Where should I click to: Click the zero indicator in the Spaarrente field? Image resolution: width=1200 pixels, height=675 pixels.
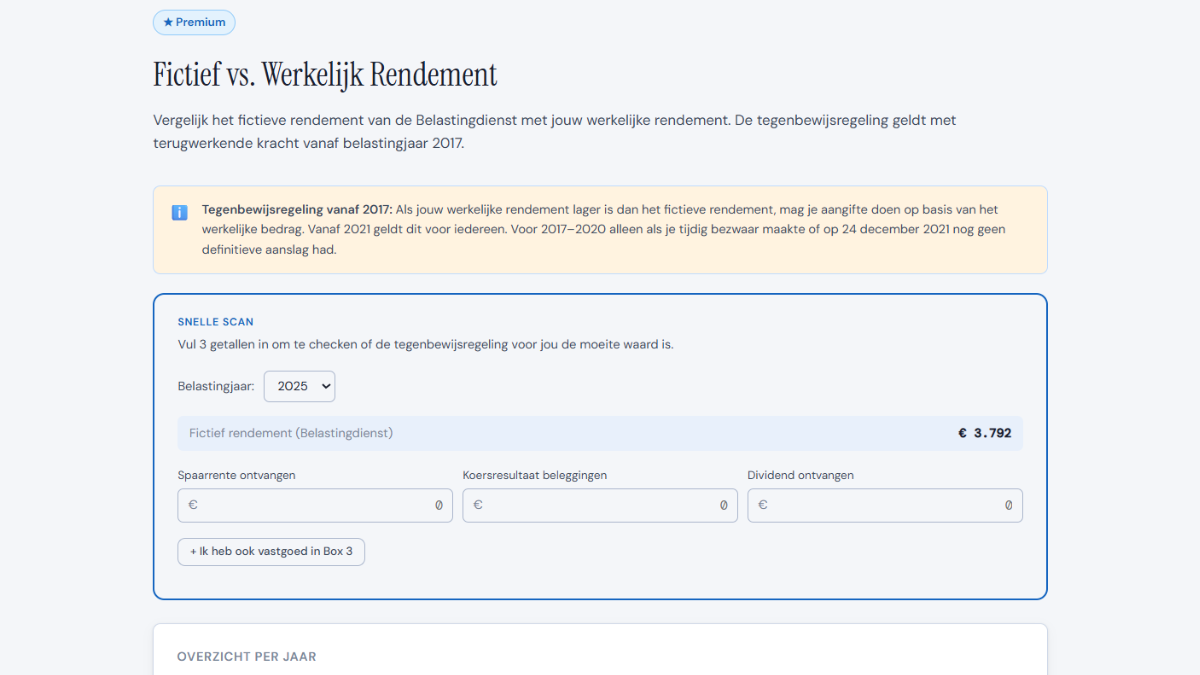pyautogui.click(x=436, y=505)
